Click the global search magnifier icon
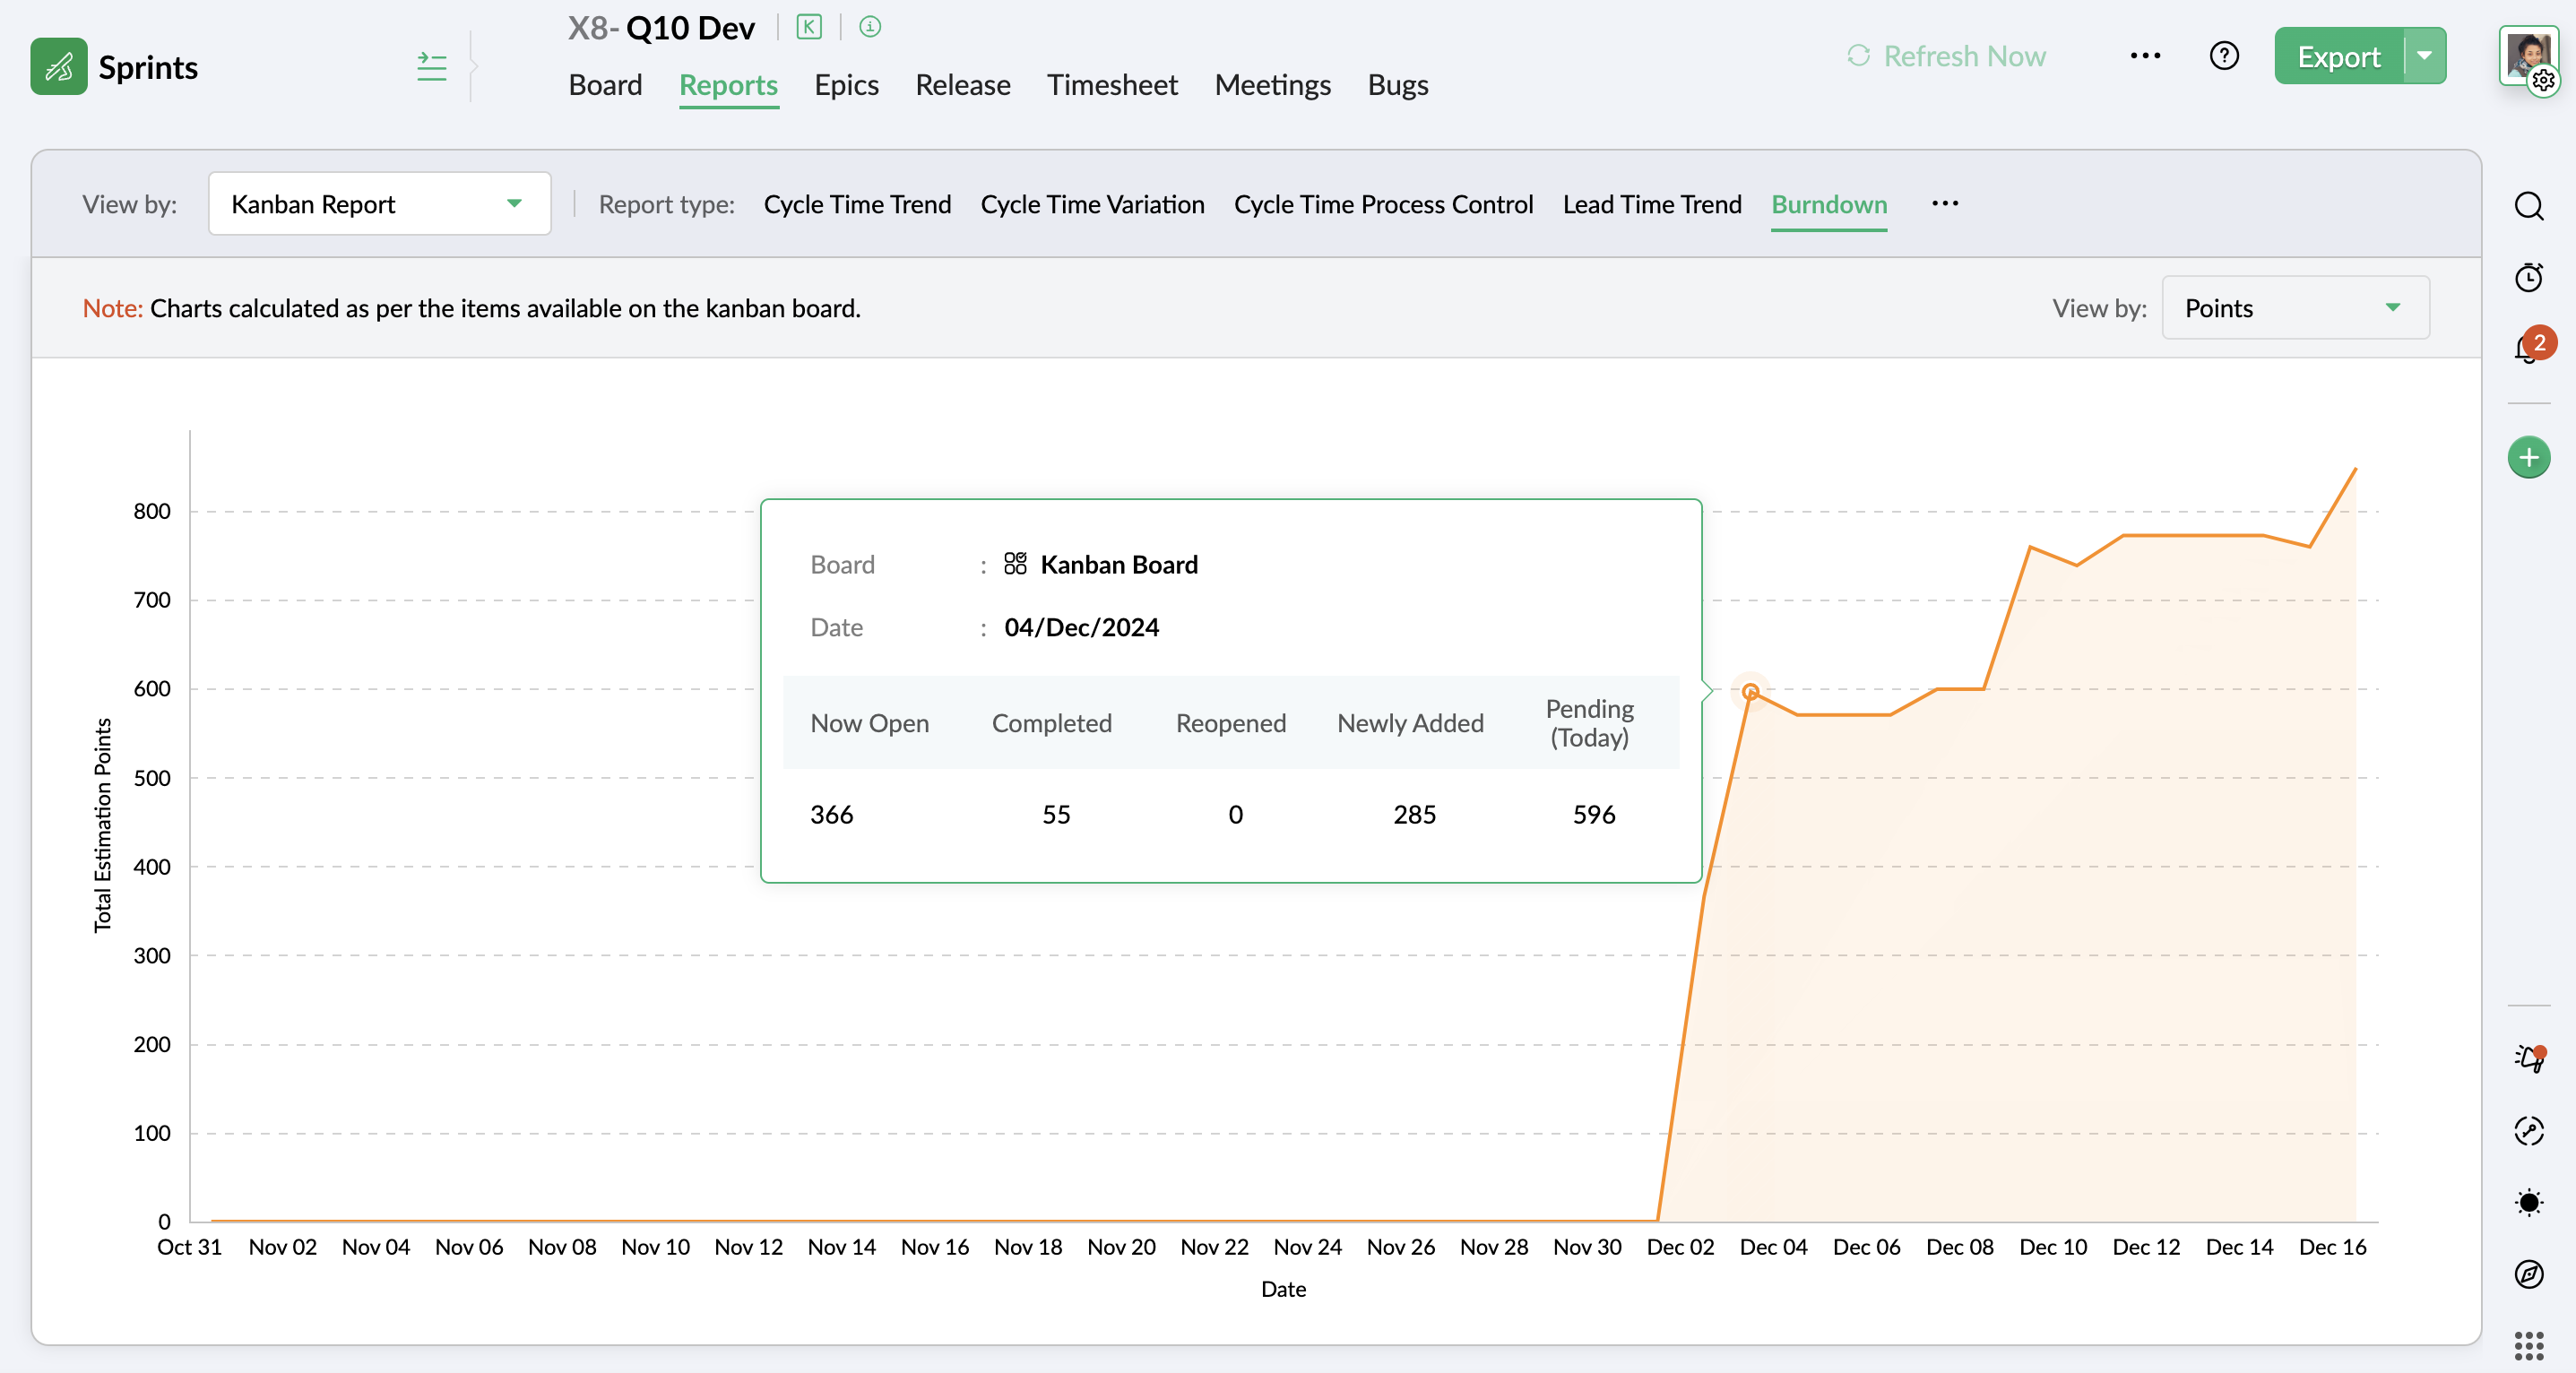 coord(2528,206)
